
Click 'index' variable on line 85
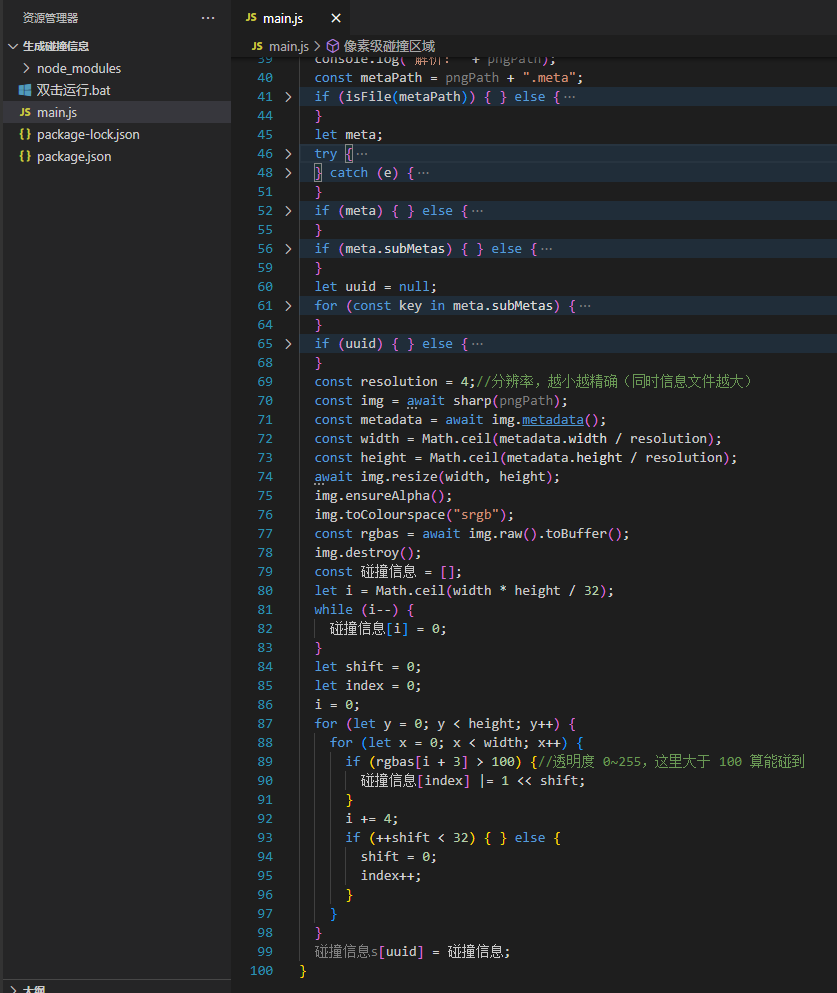click(x=364, y=686)
